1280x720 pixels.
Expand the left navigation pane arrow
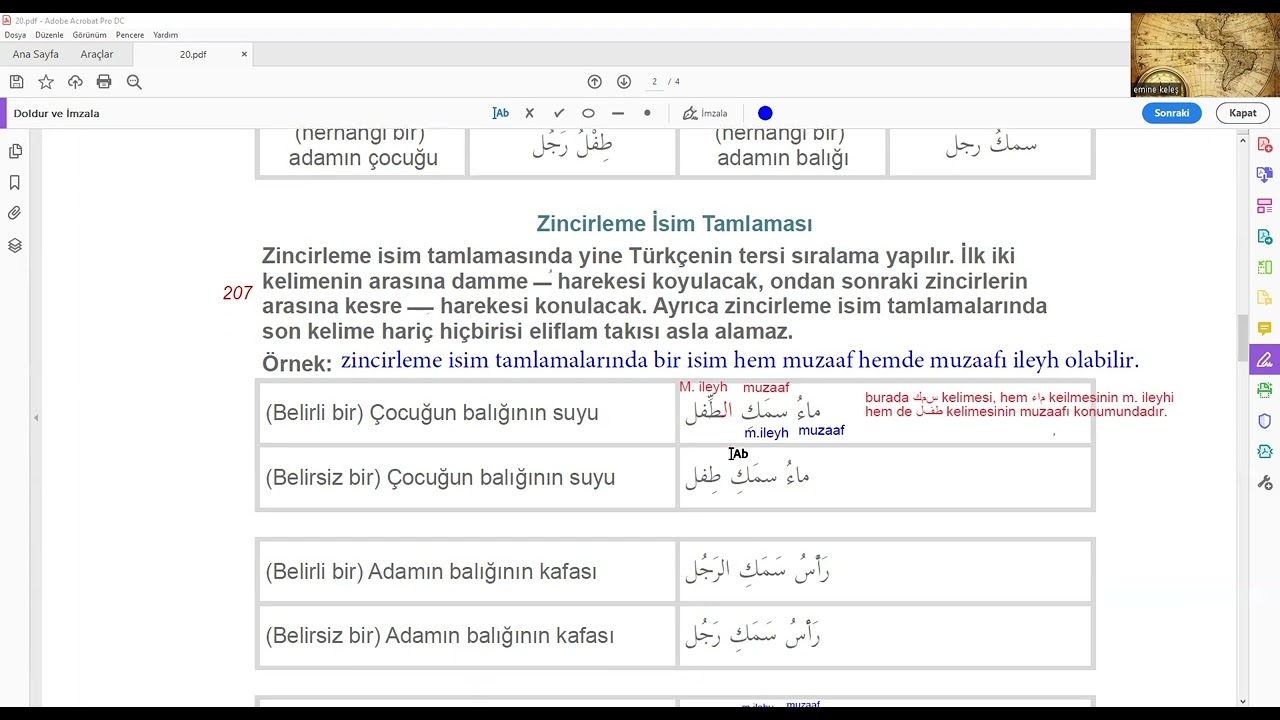tap(36, 418)
